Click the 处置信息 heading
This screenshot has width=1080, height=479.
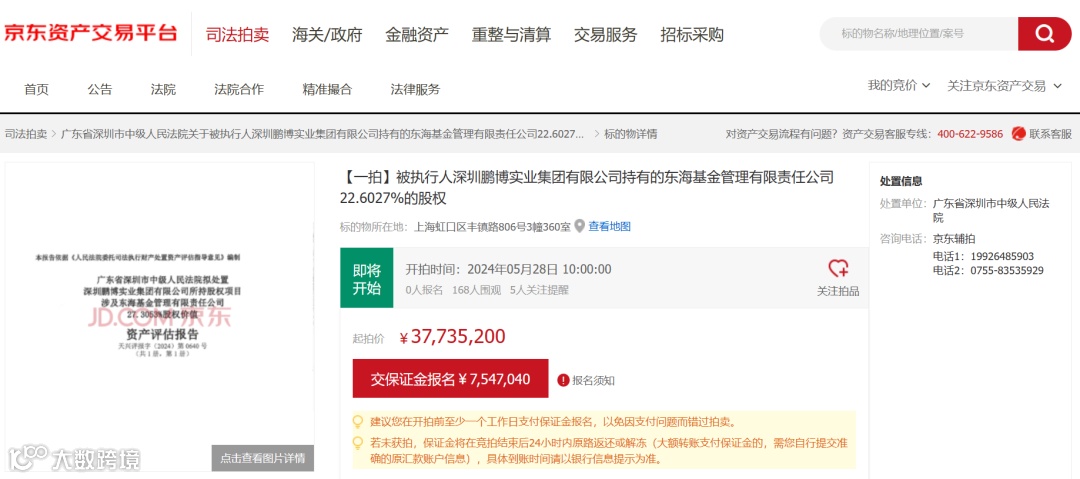click(901, 181)
